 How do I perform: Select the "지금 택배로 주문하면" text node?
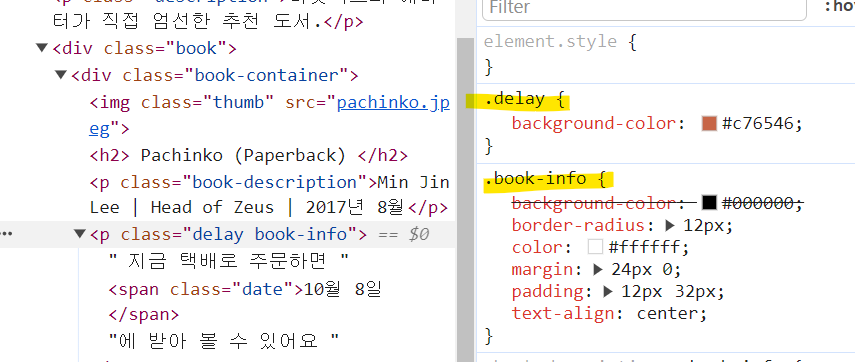click(228, 262)
